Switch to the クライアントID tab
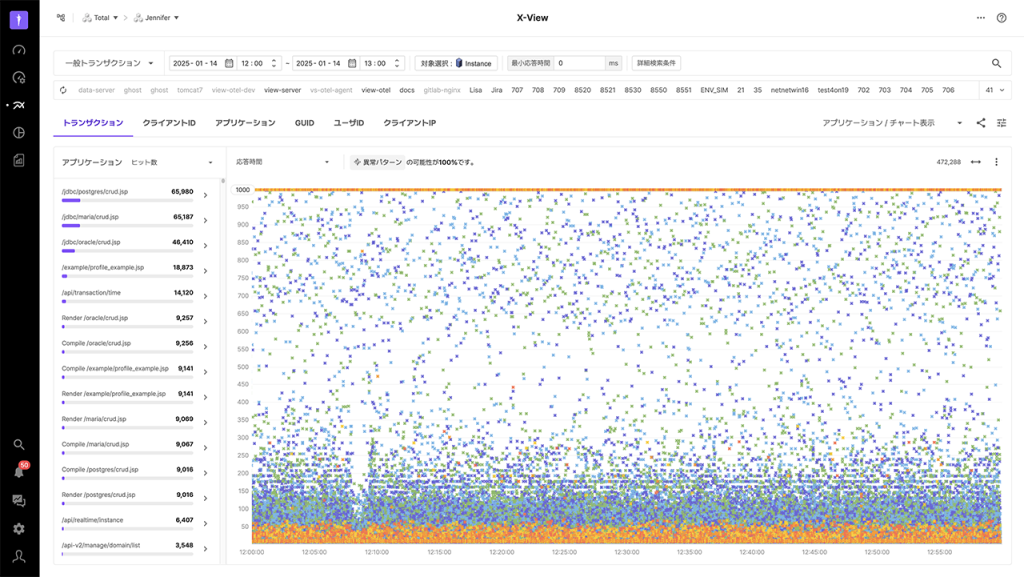Viewport: 1024px width, 577px height. click(169, 123)
